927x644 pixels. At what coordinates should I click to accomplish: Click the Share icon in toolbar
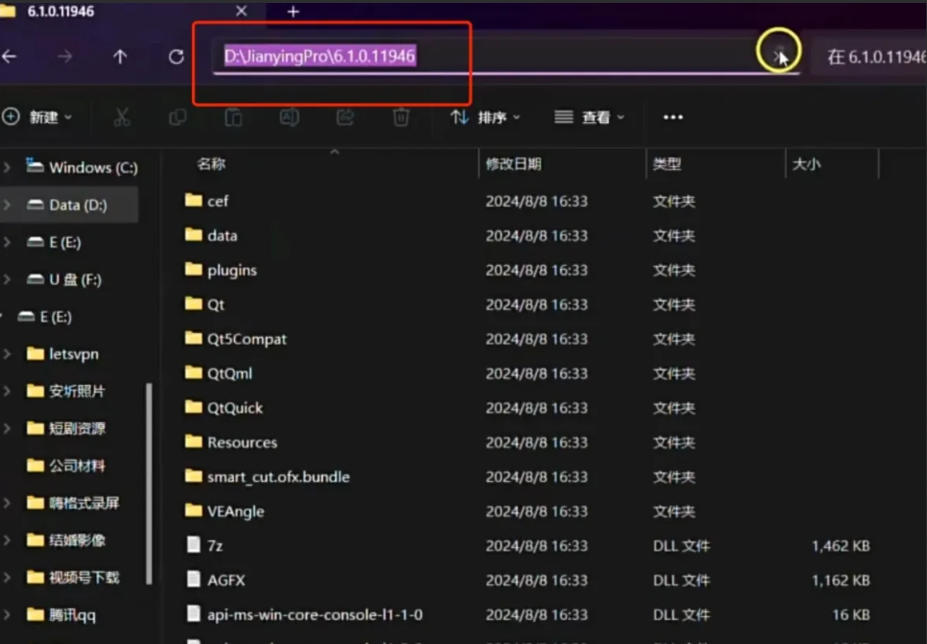coord(345,117)
